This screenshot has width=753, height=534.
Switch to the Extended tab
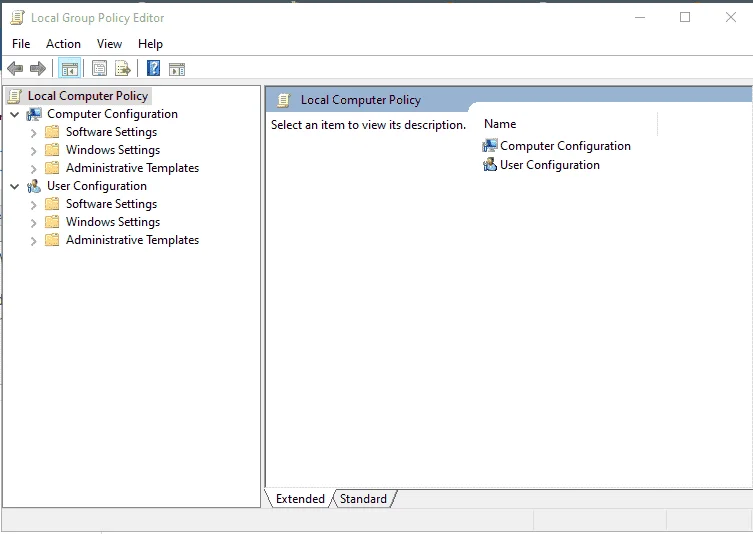point(300,499)
